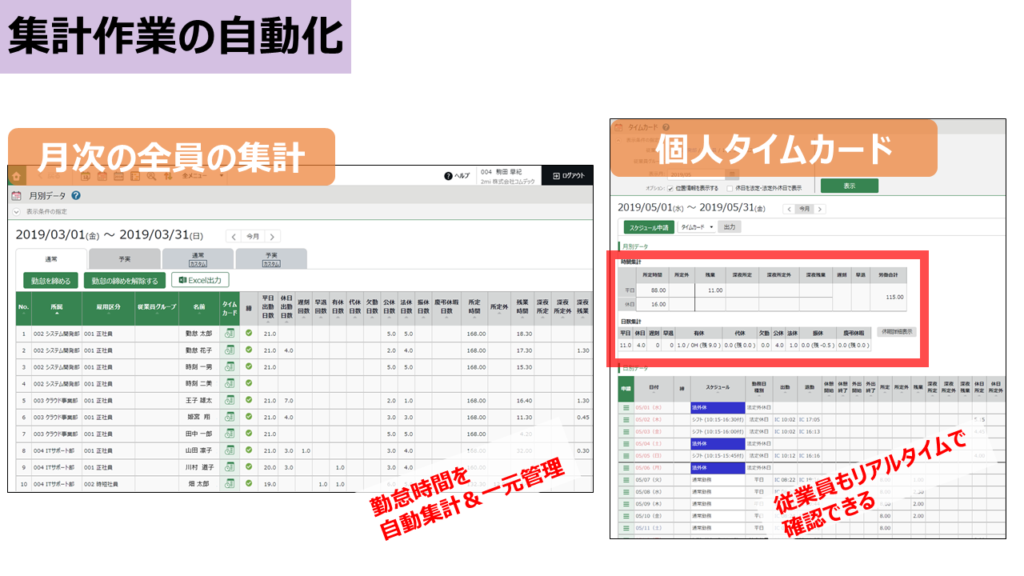The image size is (1024, 576).
Task: Click the 出力 button in time card
Action: coord(729,227)
